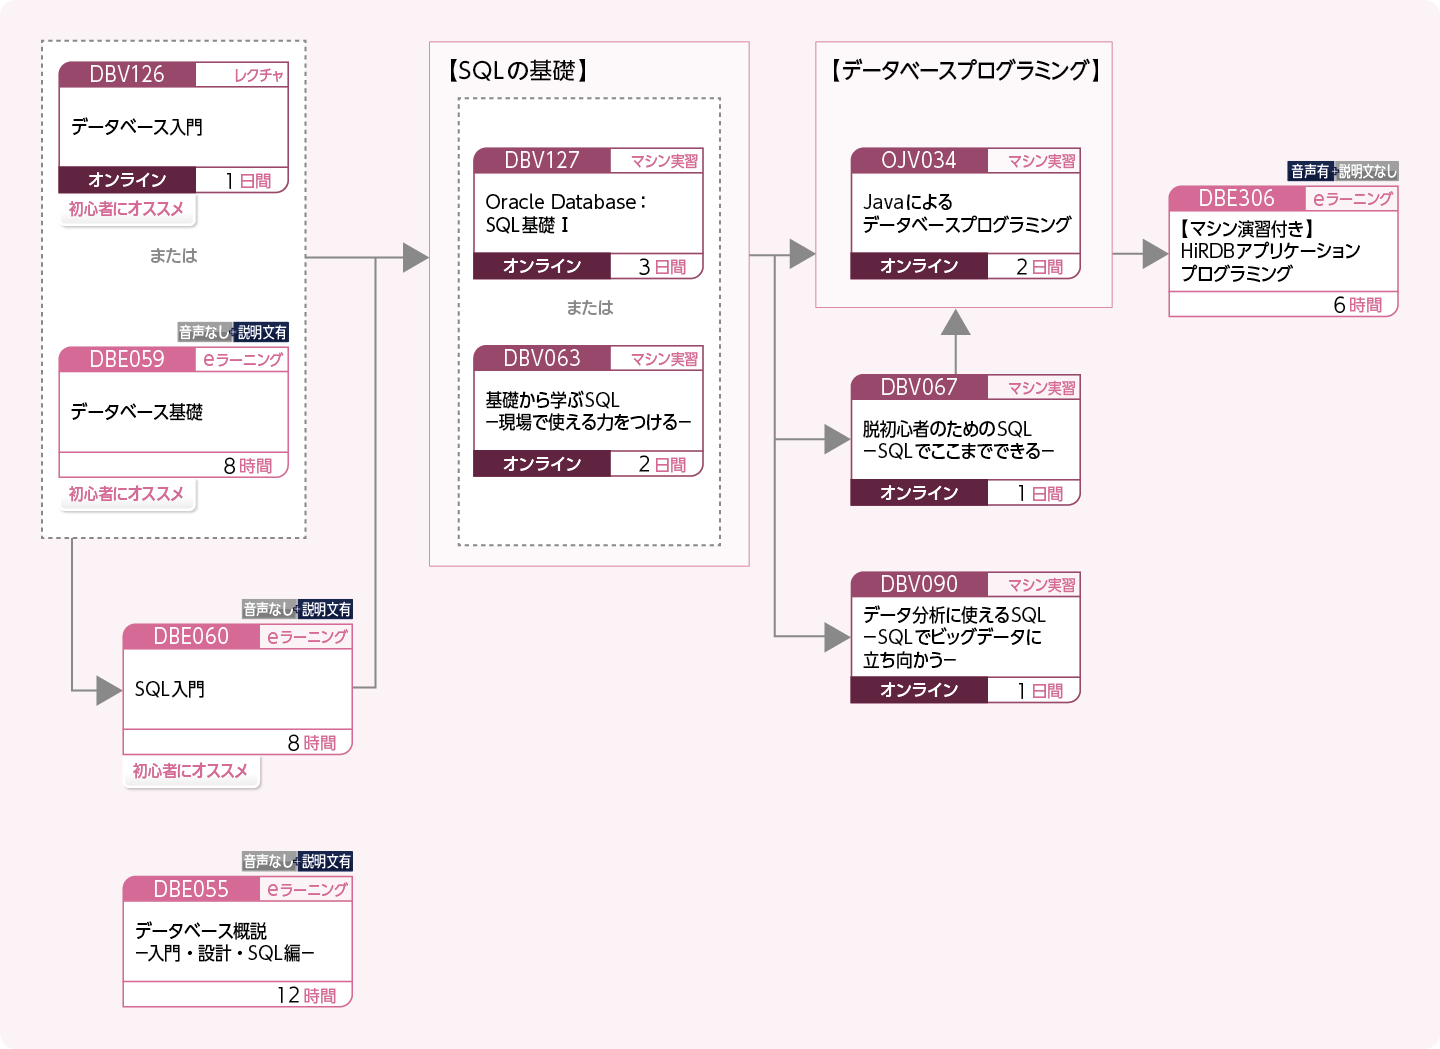The image size is (1440, 1049).
Task: Click the 音声有 tag above DBE306
Action: (x=1310, y=171)
